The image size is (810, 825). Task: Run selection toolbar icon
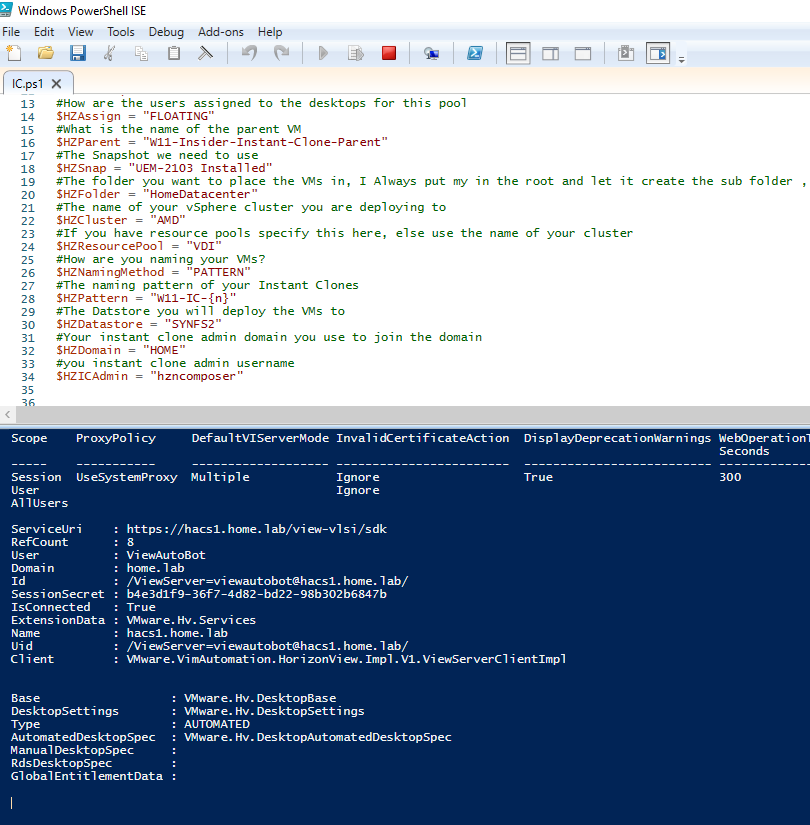point(356,53)
